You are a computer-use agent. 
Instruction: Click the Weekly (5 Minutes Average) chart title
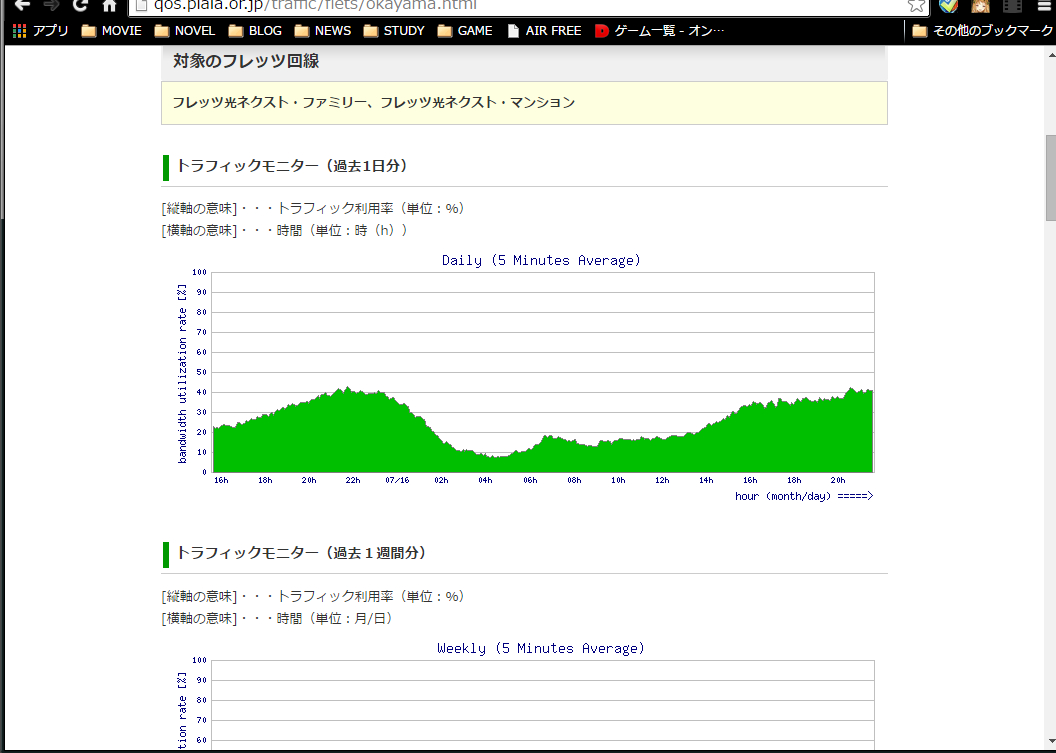click(541, 649)
